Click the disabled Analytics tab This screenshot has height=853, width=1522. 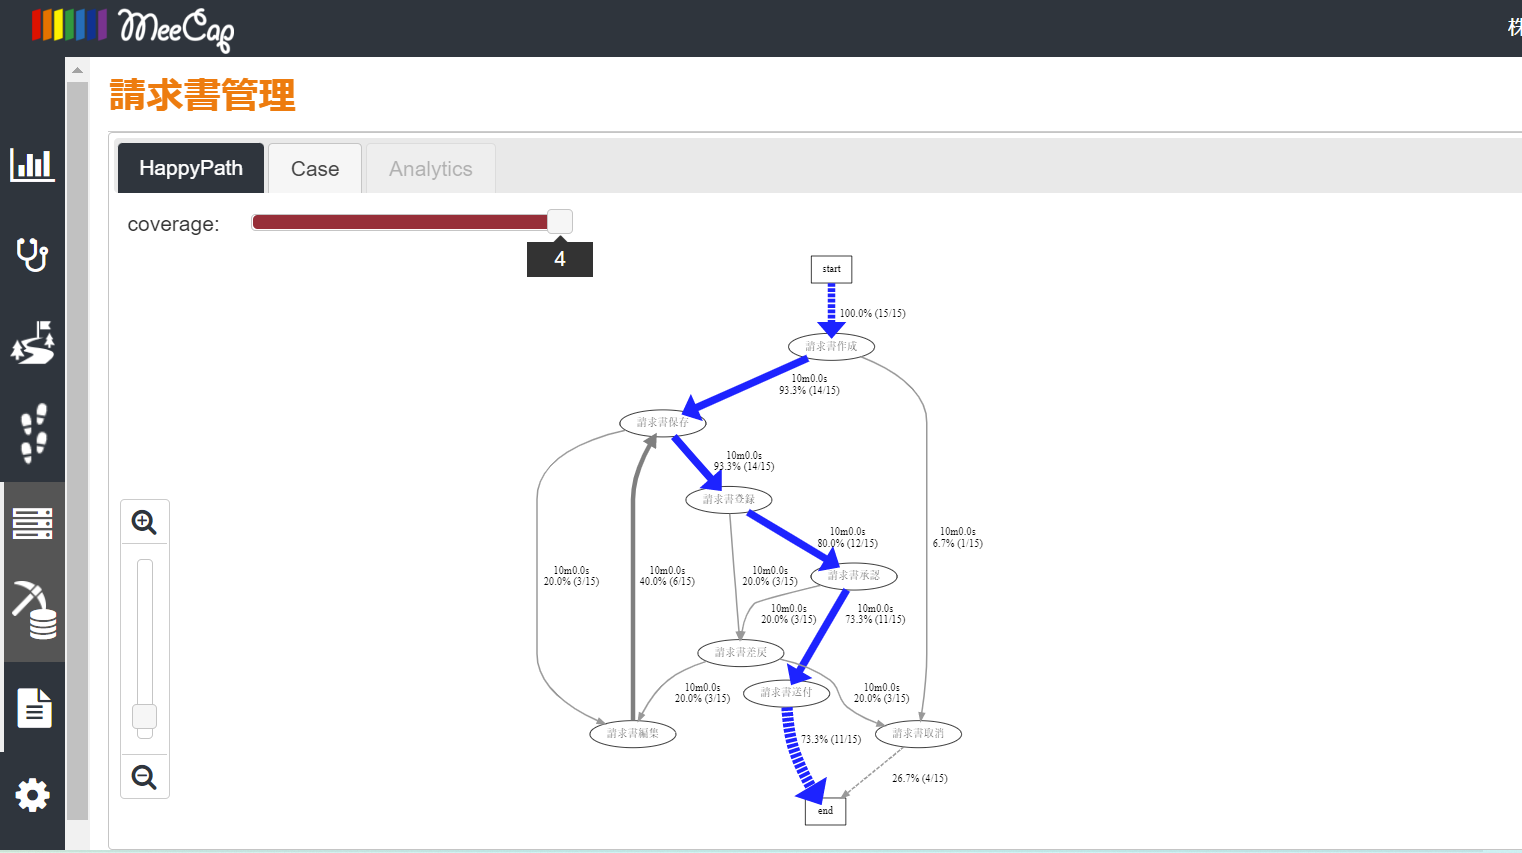pyautogui.click(x=430, y=168)
